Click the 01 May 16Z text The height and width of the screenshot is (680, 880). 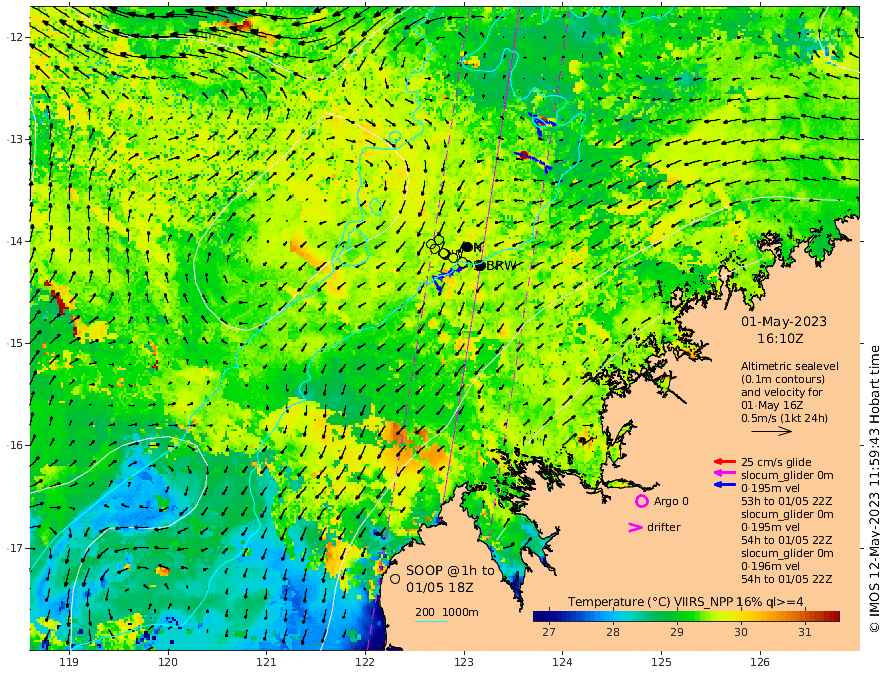(772, 405)
